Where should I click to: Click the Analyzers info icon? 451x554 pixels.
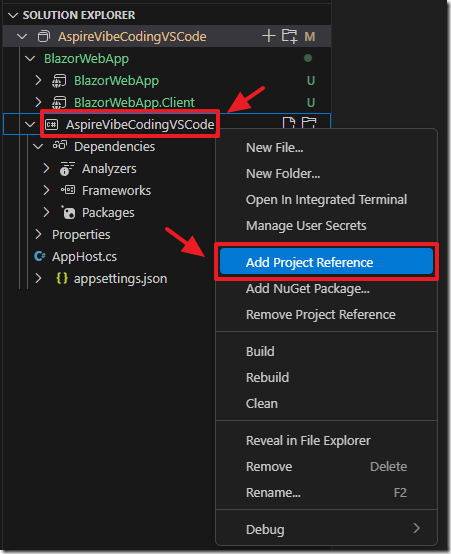click(67, 169)
